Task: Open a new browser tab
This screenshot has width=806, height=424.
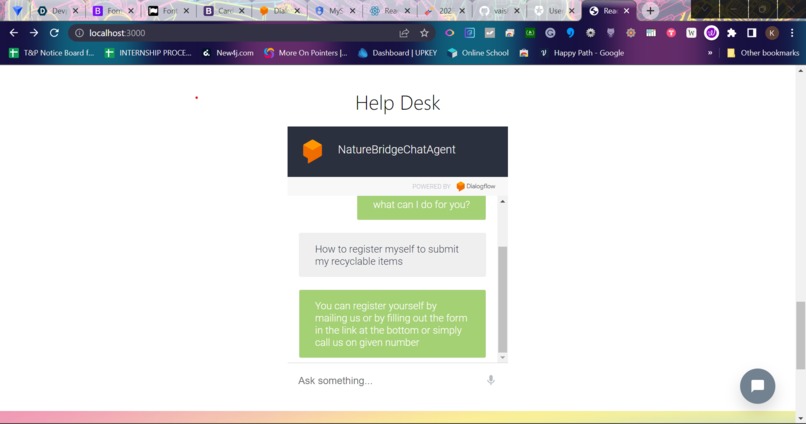Action: (650, 11)
